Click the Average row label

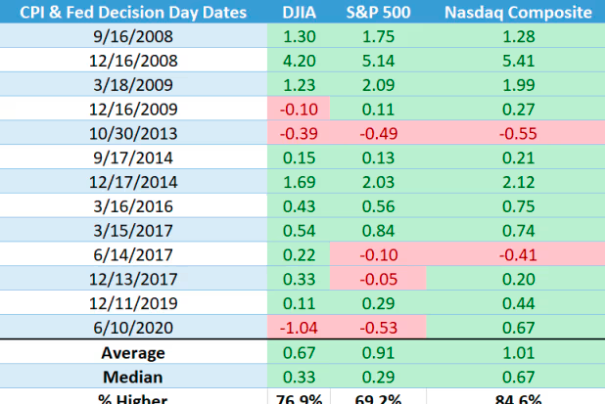132,352
